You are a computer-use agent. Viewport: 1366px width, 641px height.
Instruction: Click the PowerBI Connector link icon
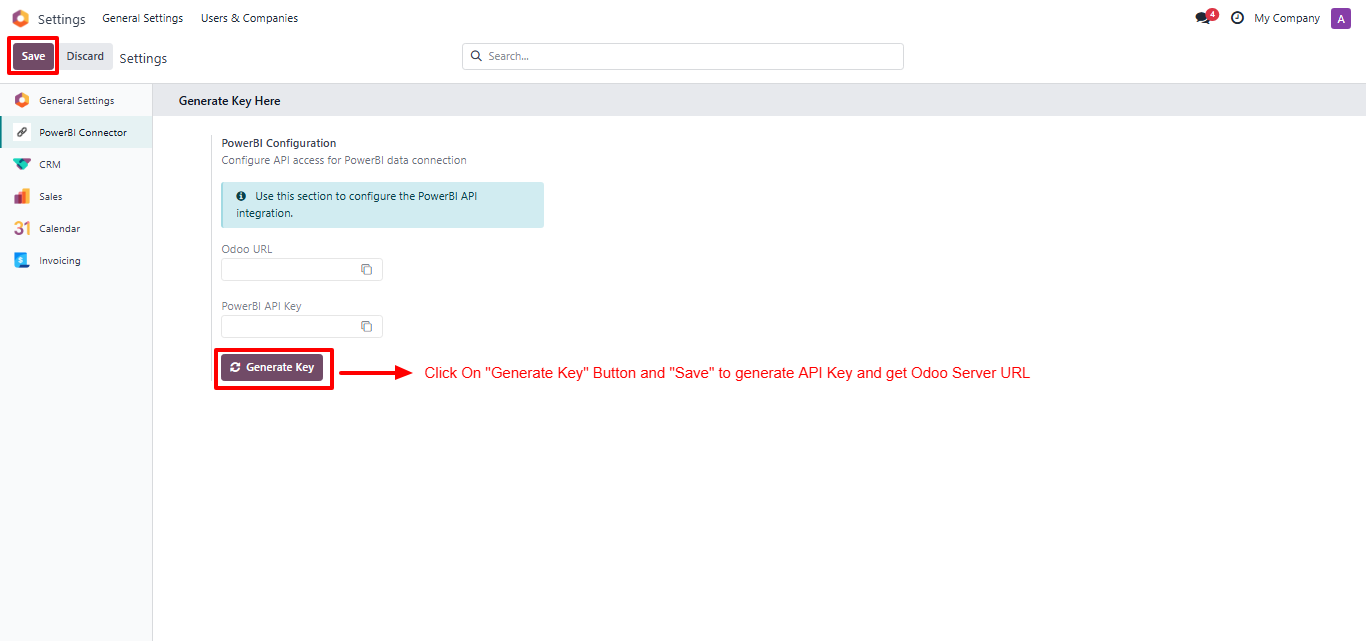pyautogui.click(x=22, y=132)
